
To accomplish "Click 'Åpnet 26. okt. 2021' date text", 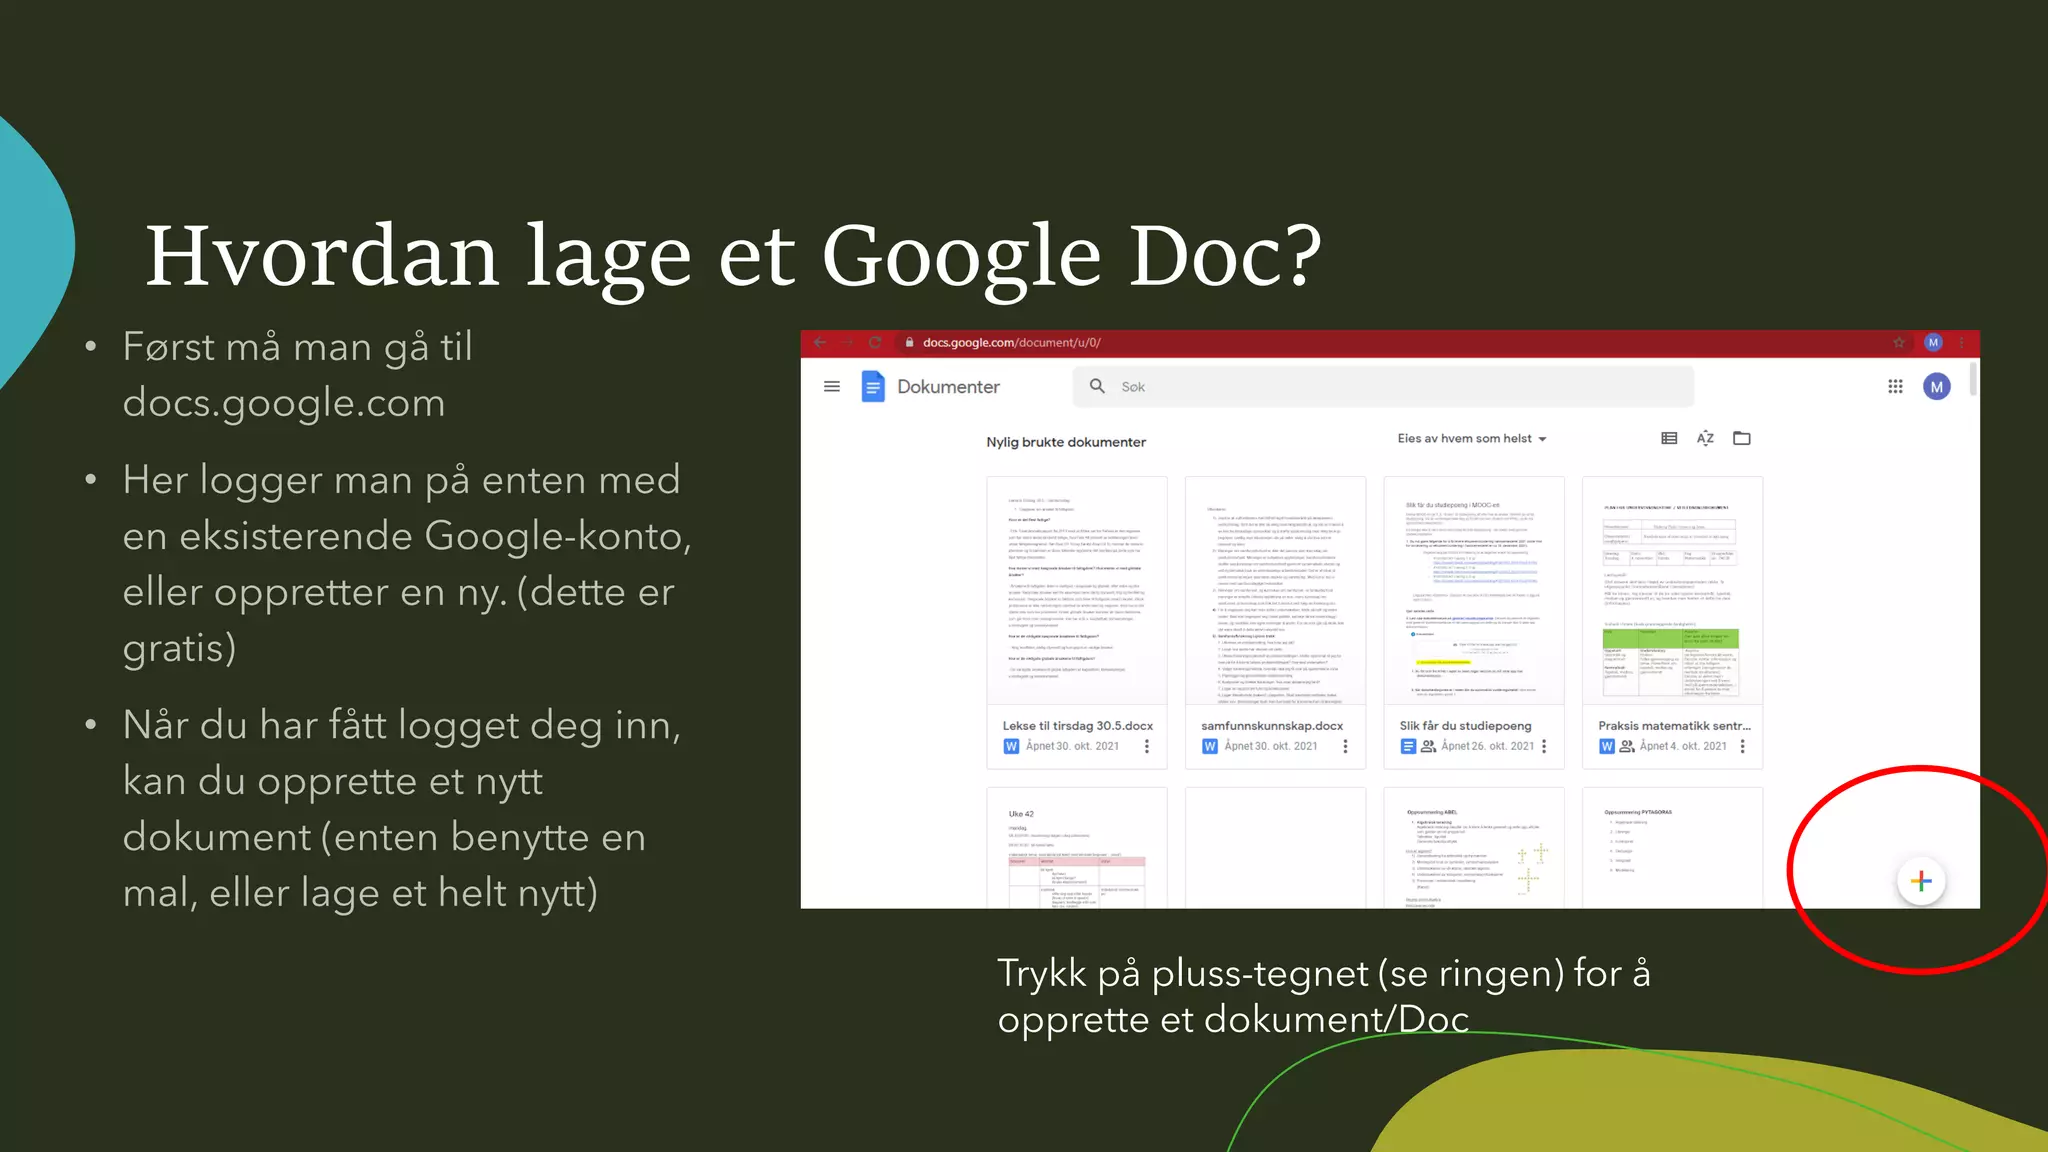I will click(1487, 746).
